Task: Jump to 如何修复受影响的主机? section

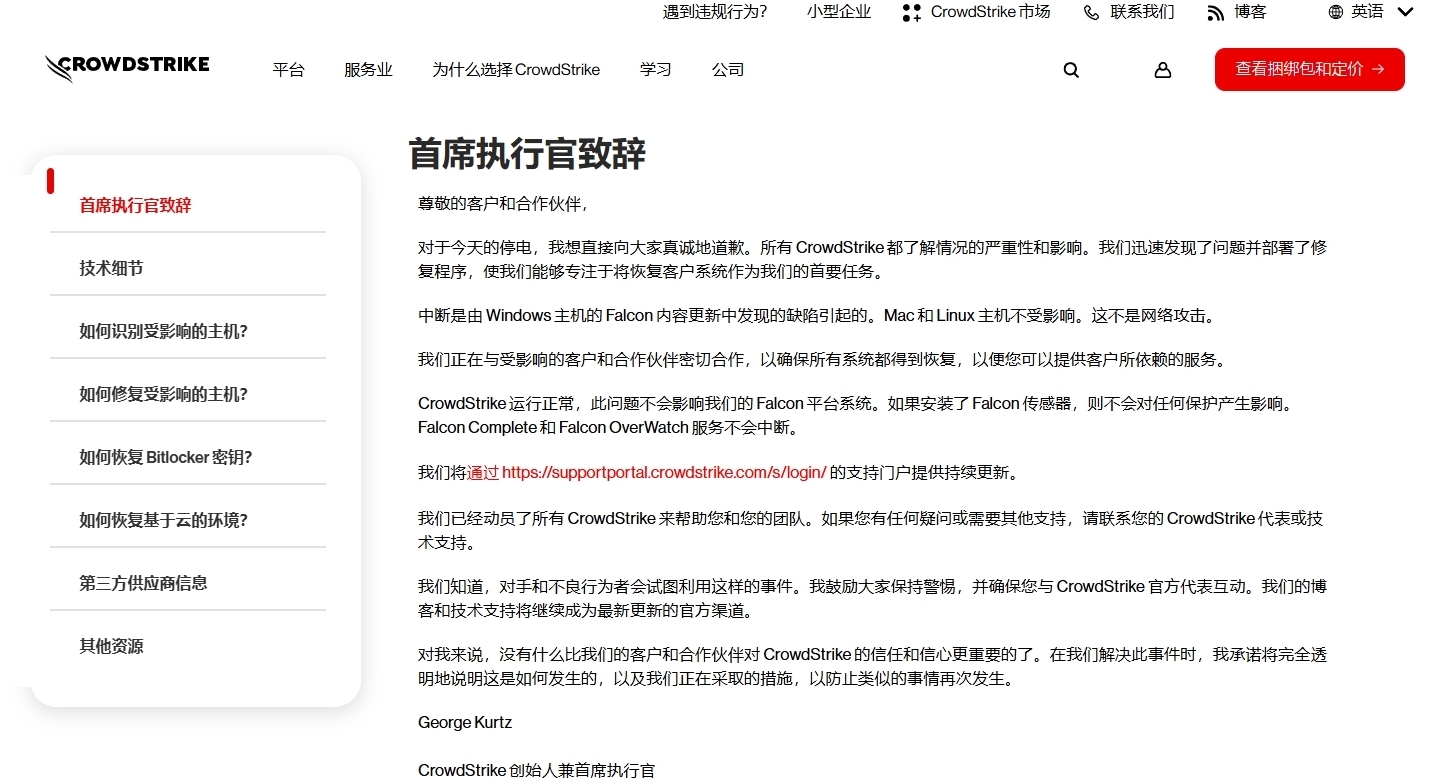Action: (163, 394)
